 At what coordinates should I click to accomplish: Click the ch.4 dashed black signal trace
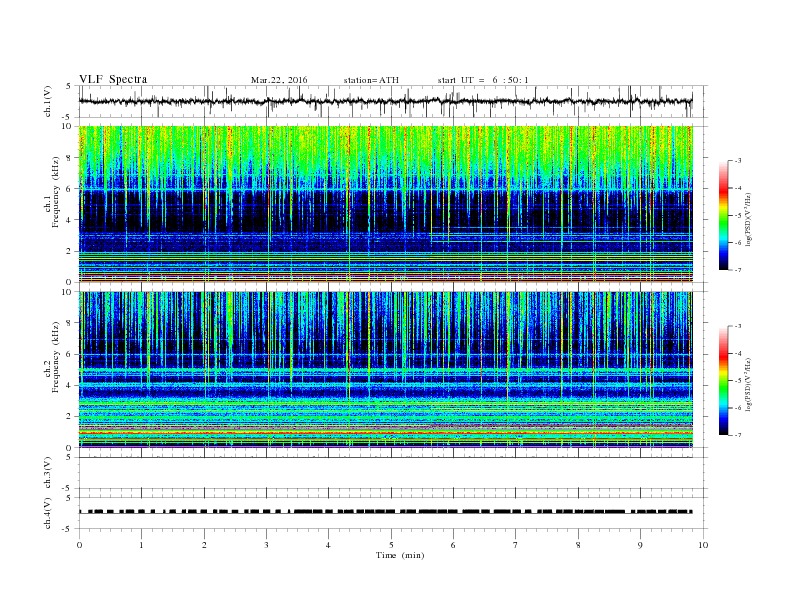[x=385, y=512]
